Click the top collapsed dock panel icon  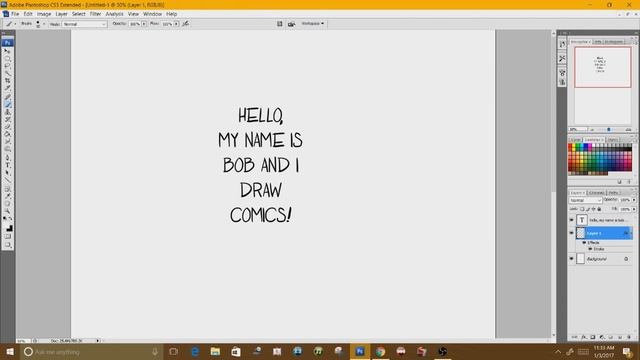(x=562, y=44)
